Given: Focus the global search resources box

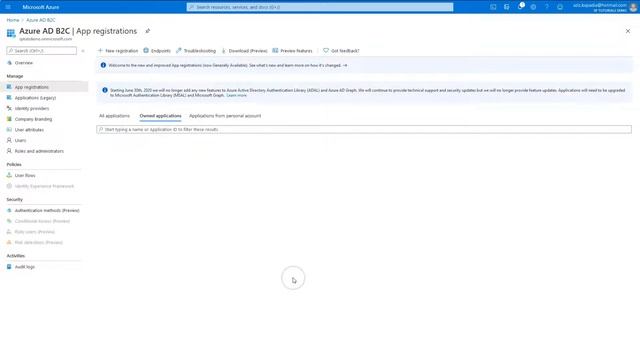Looking at the screenshot, I should click(x=320, y=7).
